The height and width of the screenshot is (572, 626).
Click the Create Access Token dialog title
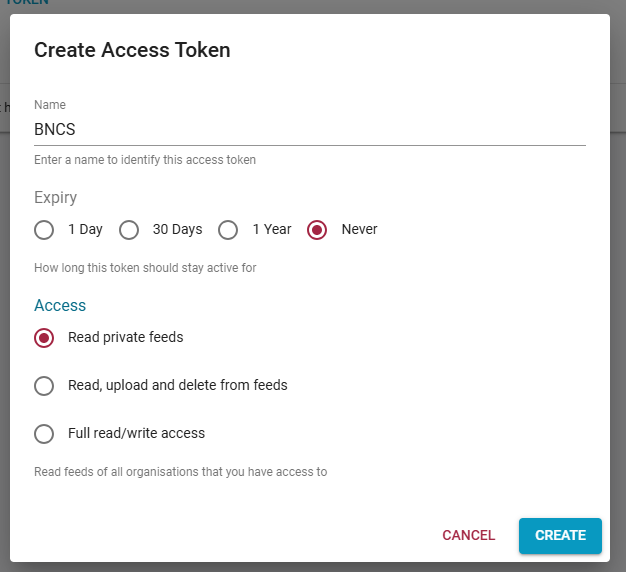click(132, 50)
